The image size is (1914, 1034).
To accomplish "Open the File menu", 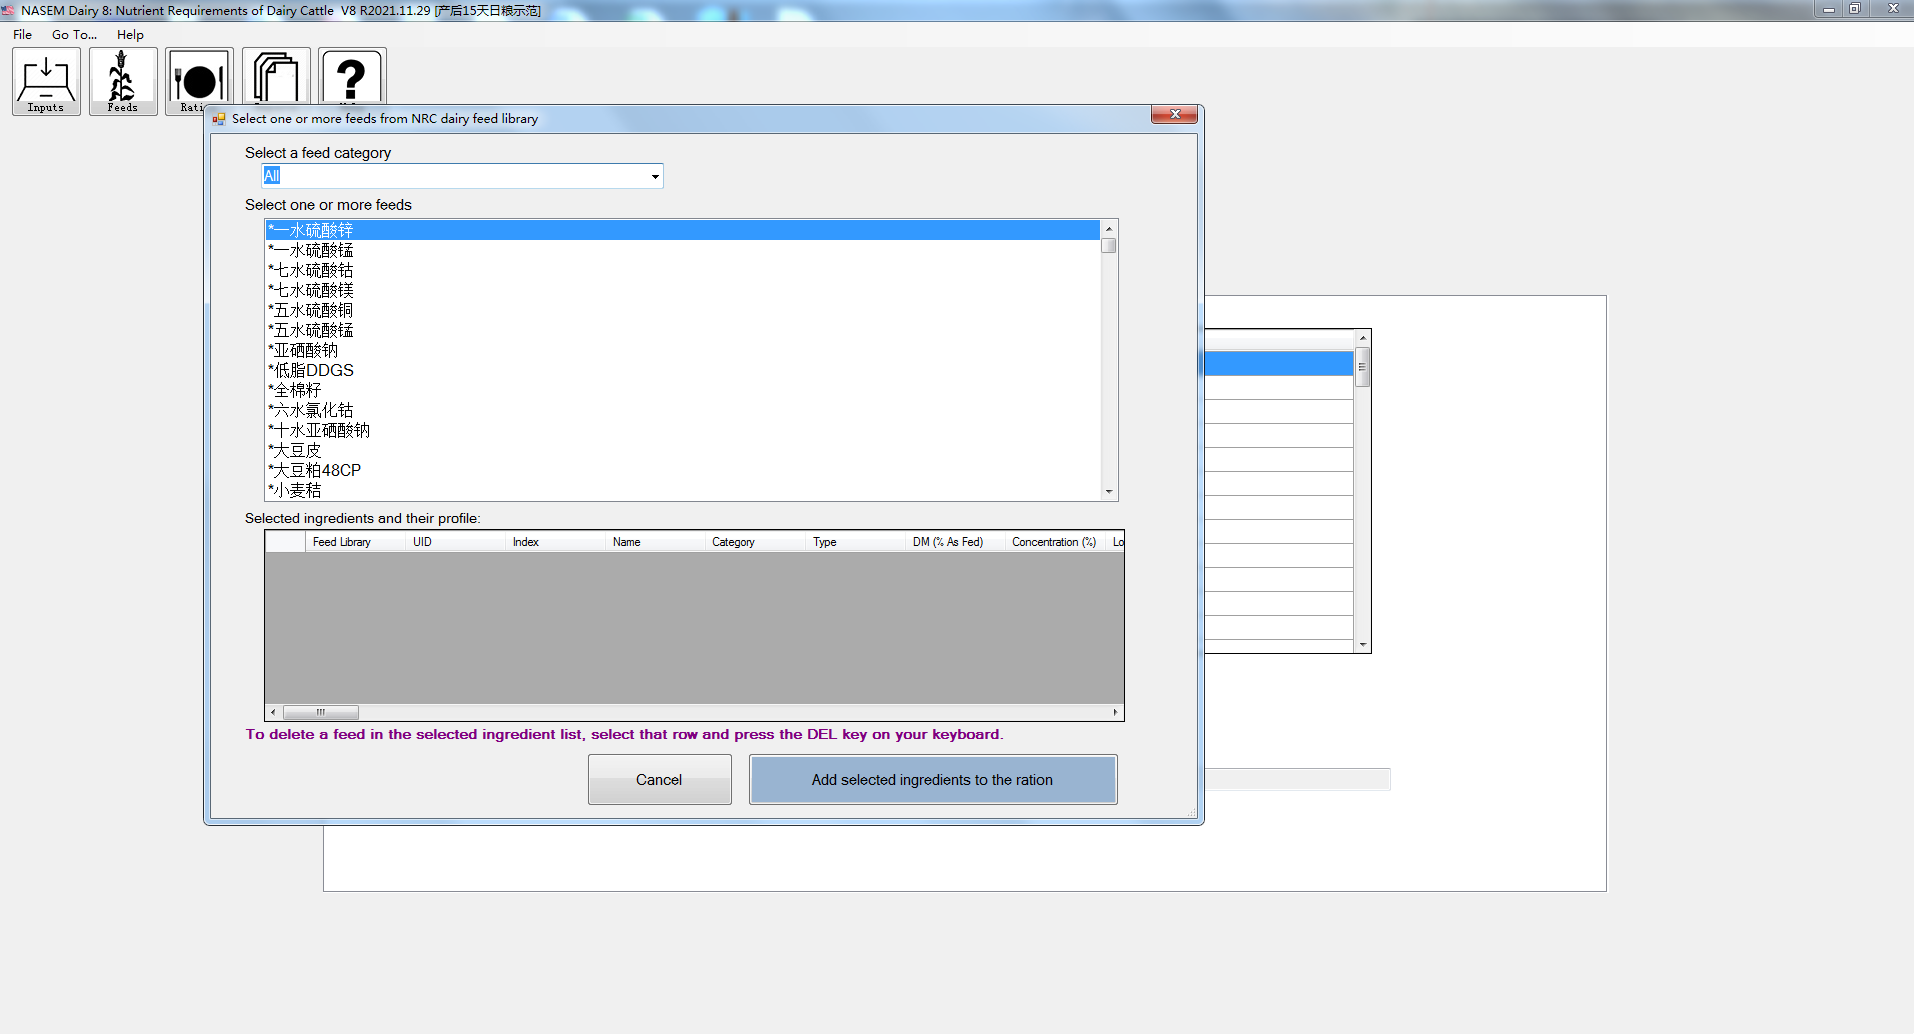I will pyautogui.click(x=22, y=34).
